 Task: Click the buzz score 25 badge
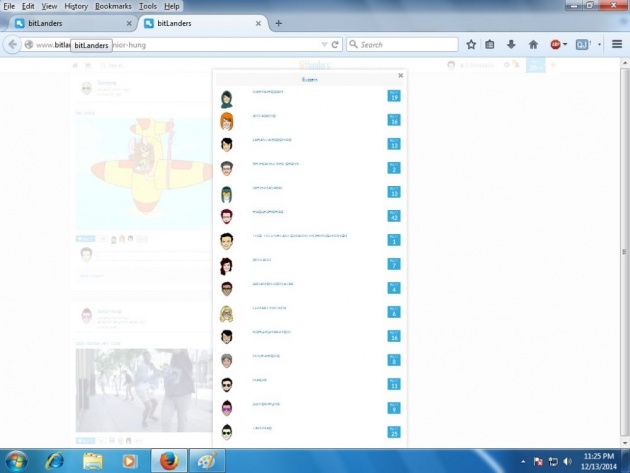394,432
